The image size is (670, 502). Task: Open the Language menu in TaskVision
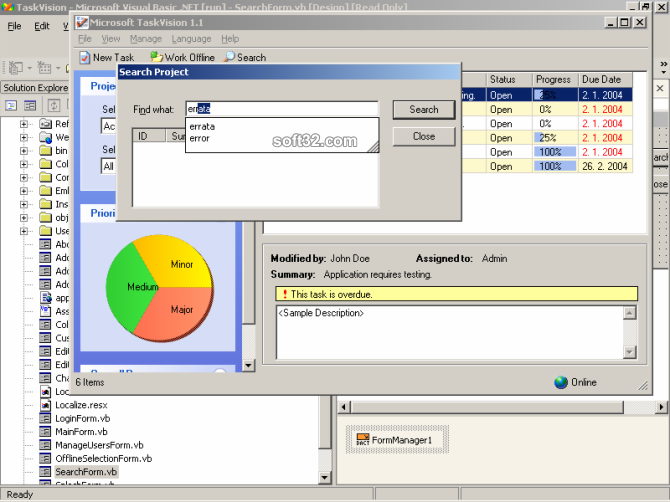[191, 39]
